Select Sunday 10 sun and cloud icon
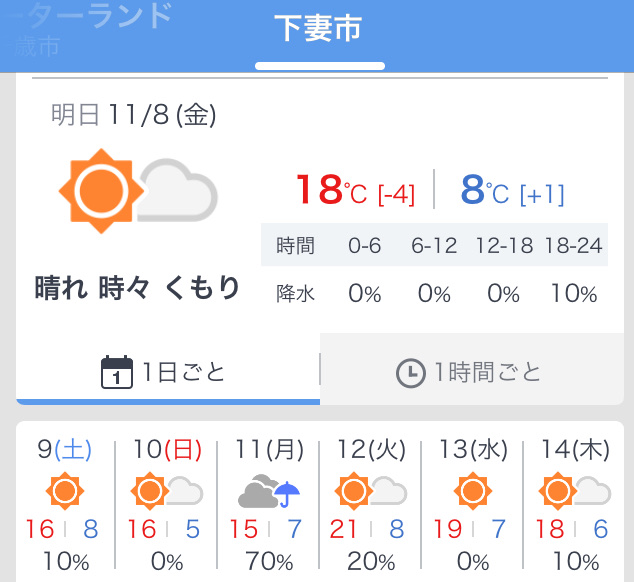This screenshot has width=634, height=582. pos(167,491)
